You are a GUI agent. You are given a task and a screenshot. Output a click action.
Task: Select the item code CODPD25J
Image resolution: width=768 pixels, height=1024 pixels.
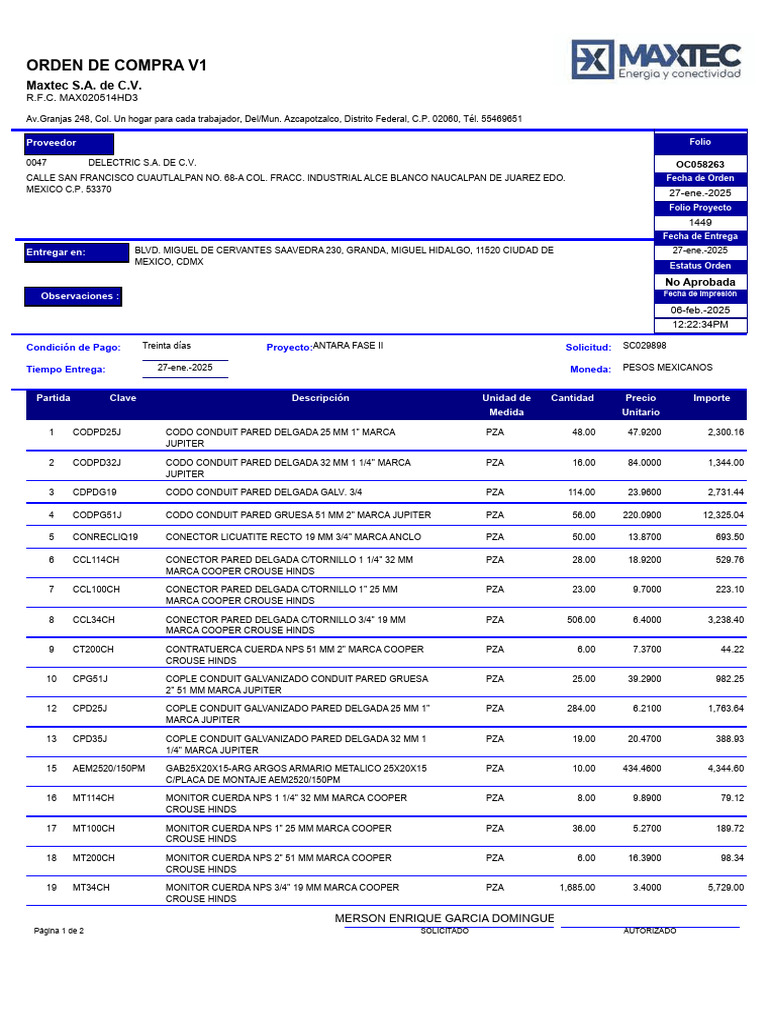97,432
